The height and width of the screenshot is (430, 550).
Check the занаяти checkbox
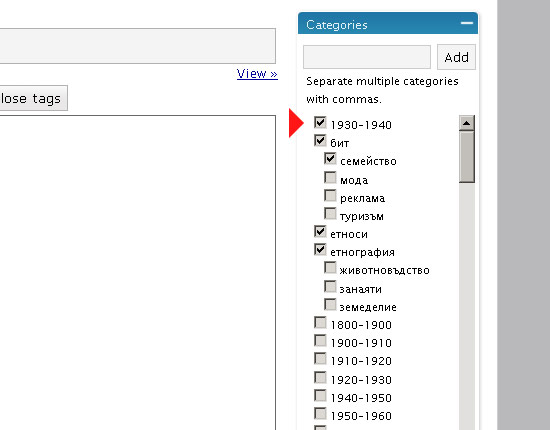pyautogui.click(x=330, y=287)
